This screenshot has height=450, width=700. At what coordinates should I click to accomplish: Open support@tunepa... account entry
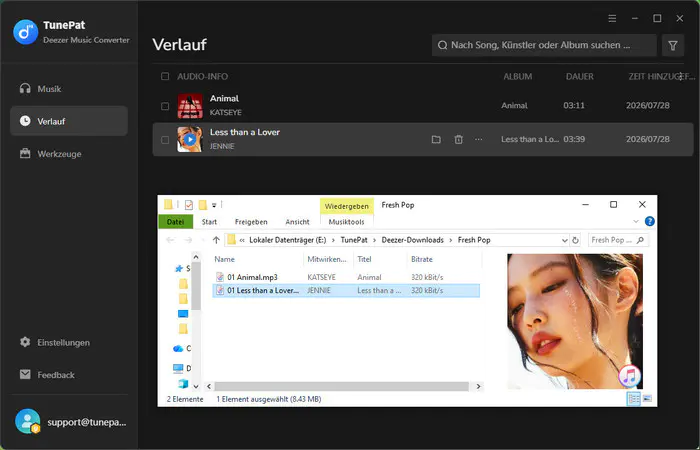pos(87,422)
